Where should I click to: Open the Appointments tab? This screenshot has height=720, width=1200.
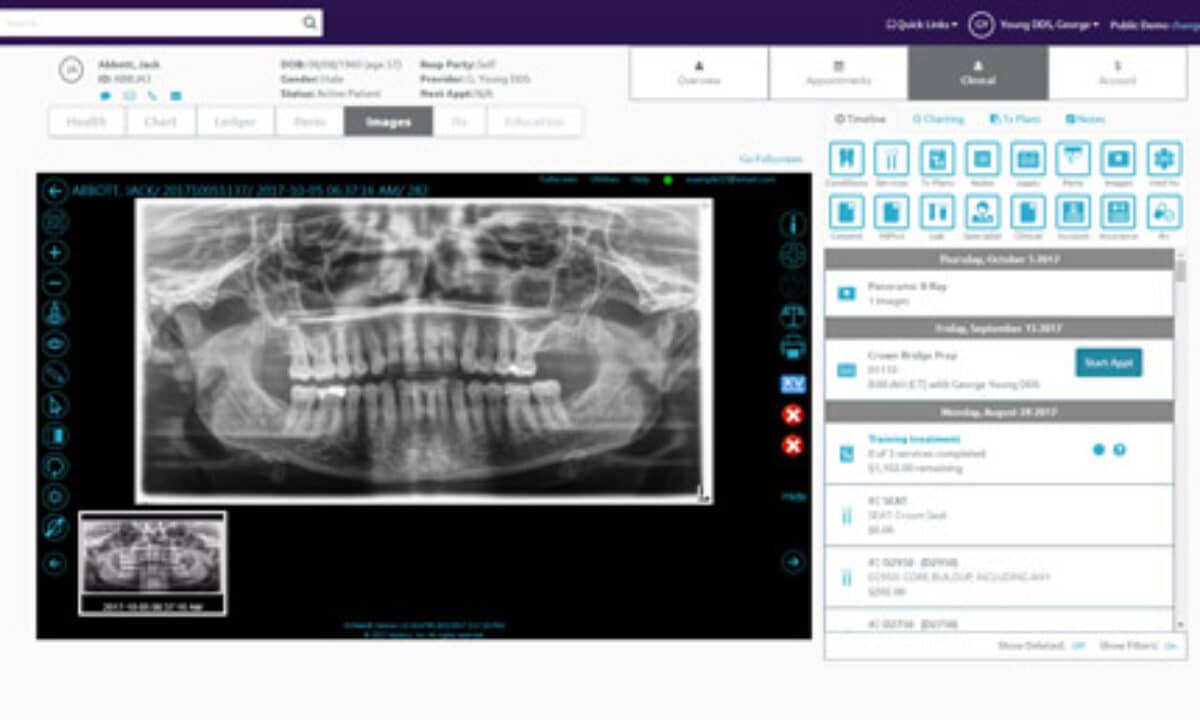click(838, 73)
